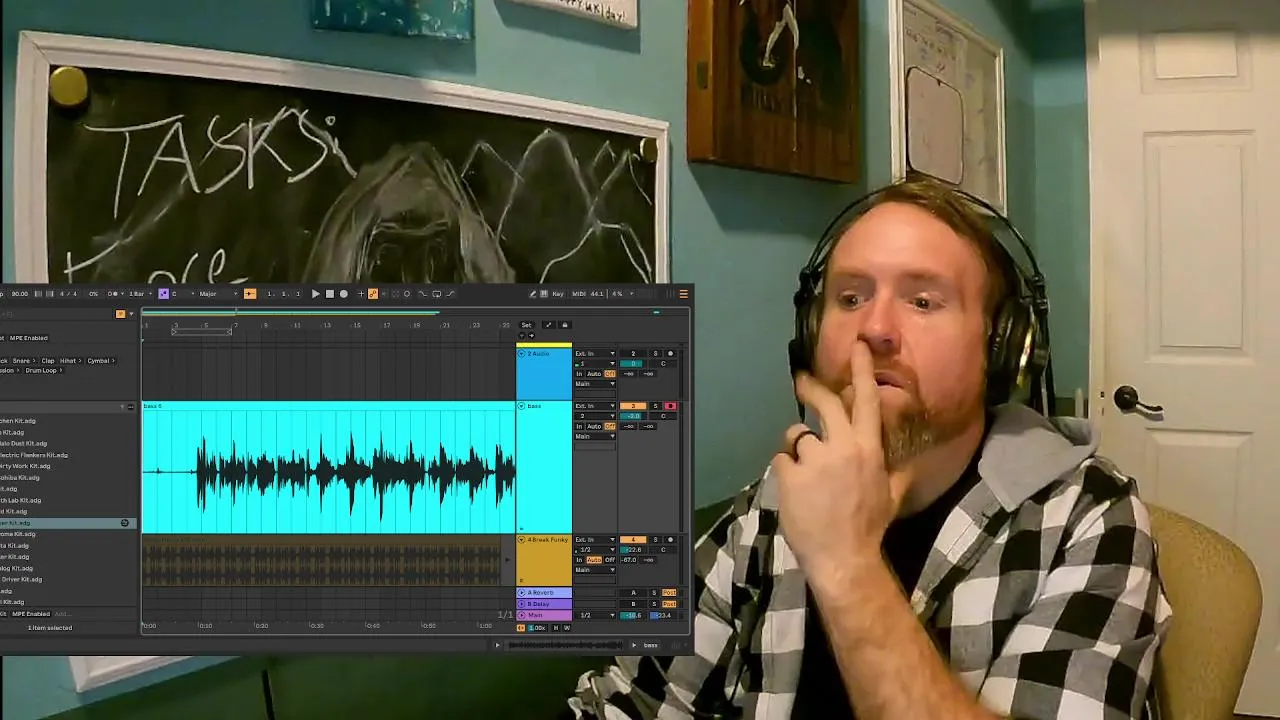Image resolution: width=1280 pixels, height=720 pixels.
Task: Toggle the Key map mode button
Action: click(x=558, y=294)
